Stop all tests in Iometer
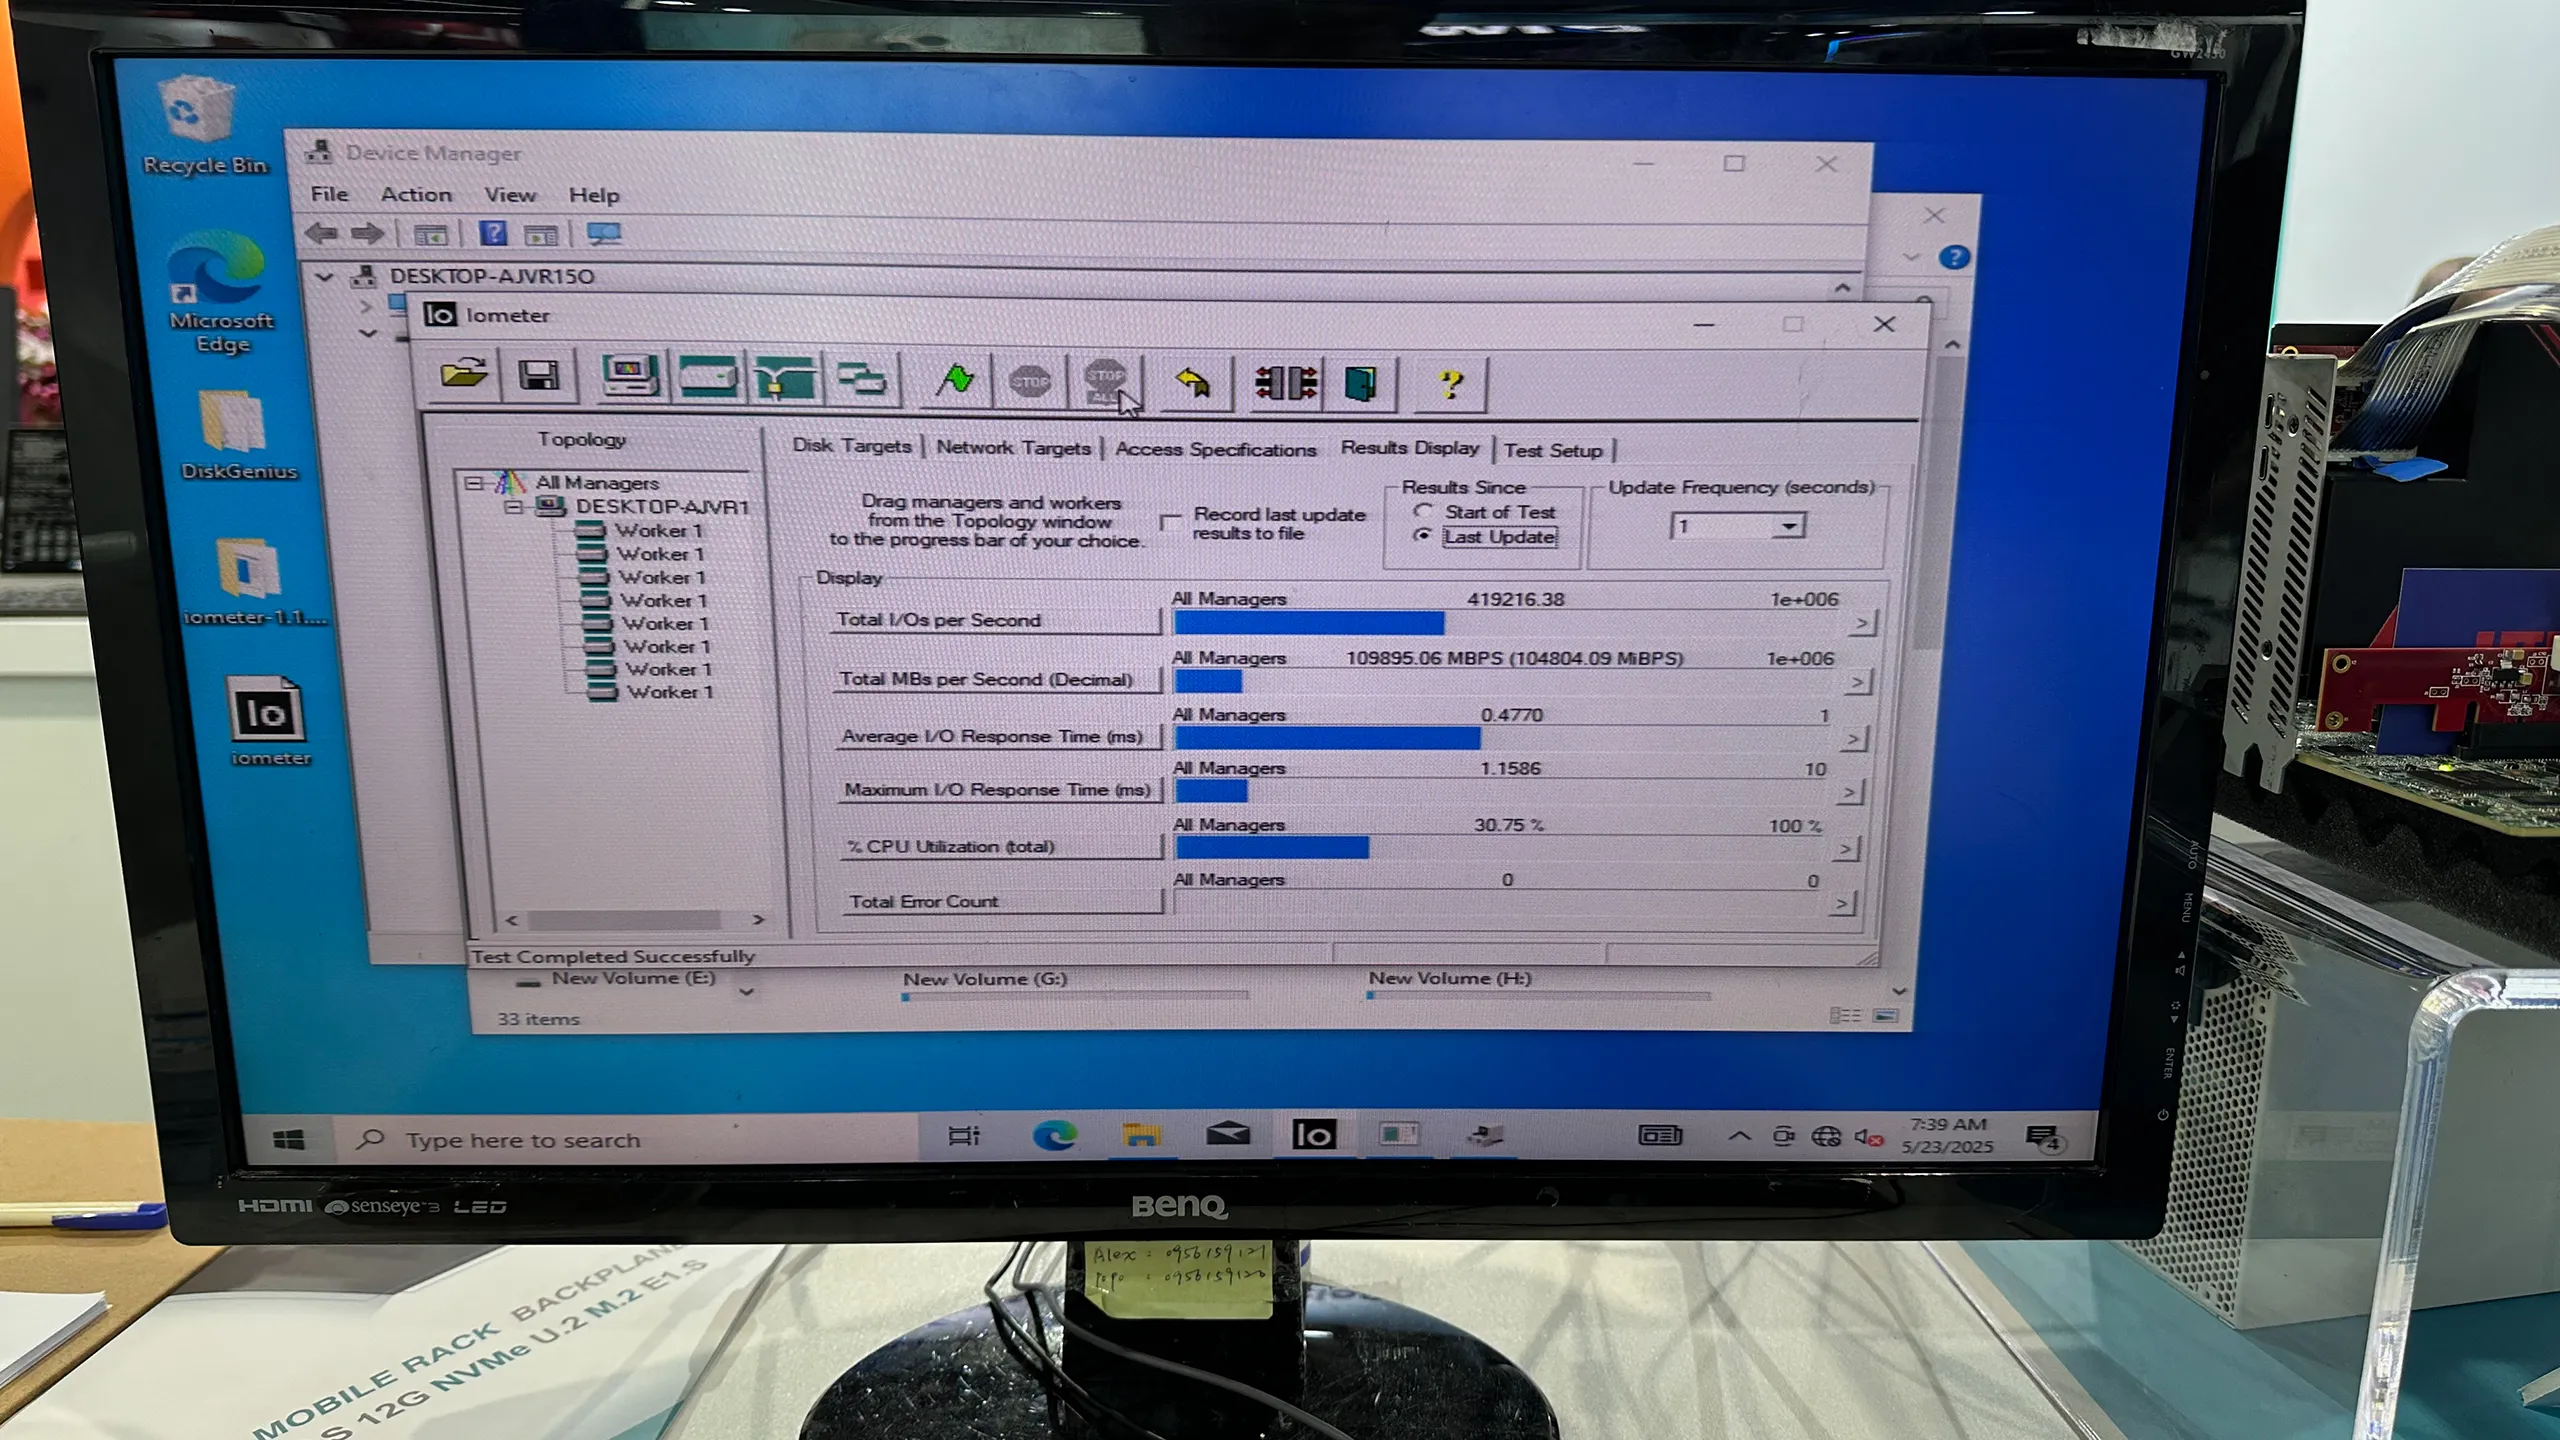 1105,382
